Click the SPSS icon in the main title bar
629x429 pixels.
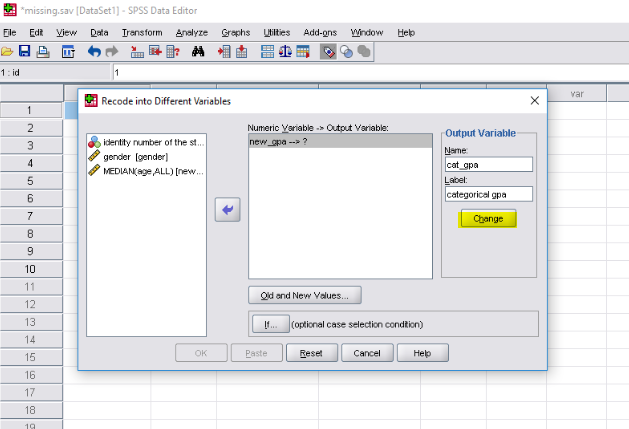(10, 10)
